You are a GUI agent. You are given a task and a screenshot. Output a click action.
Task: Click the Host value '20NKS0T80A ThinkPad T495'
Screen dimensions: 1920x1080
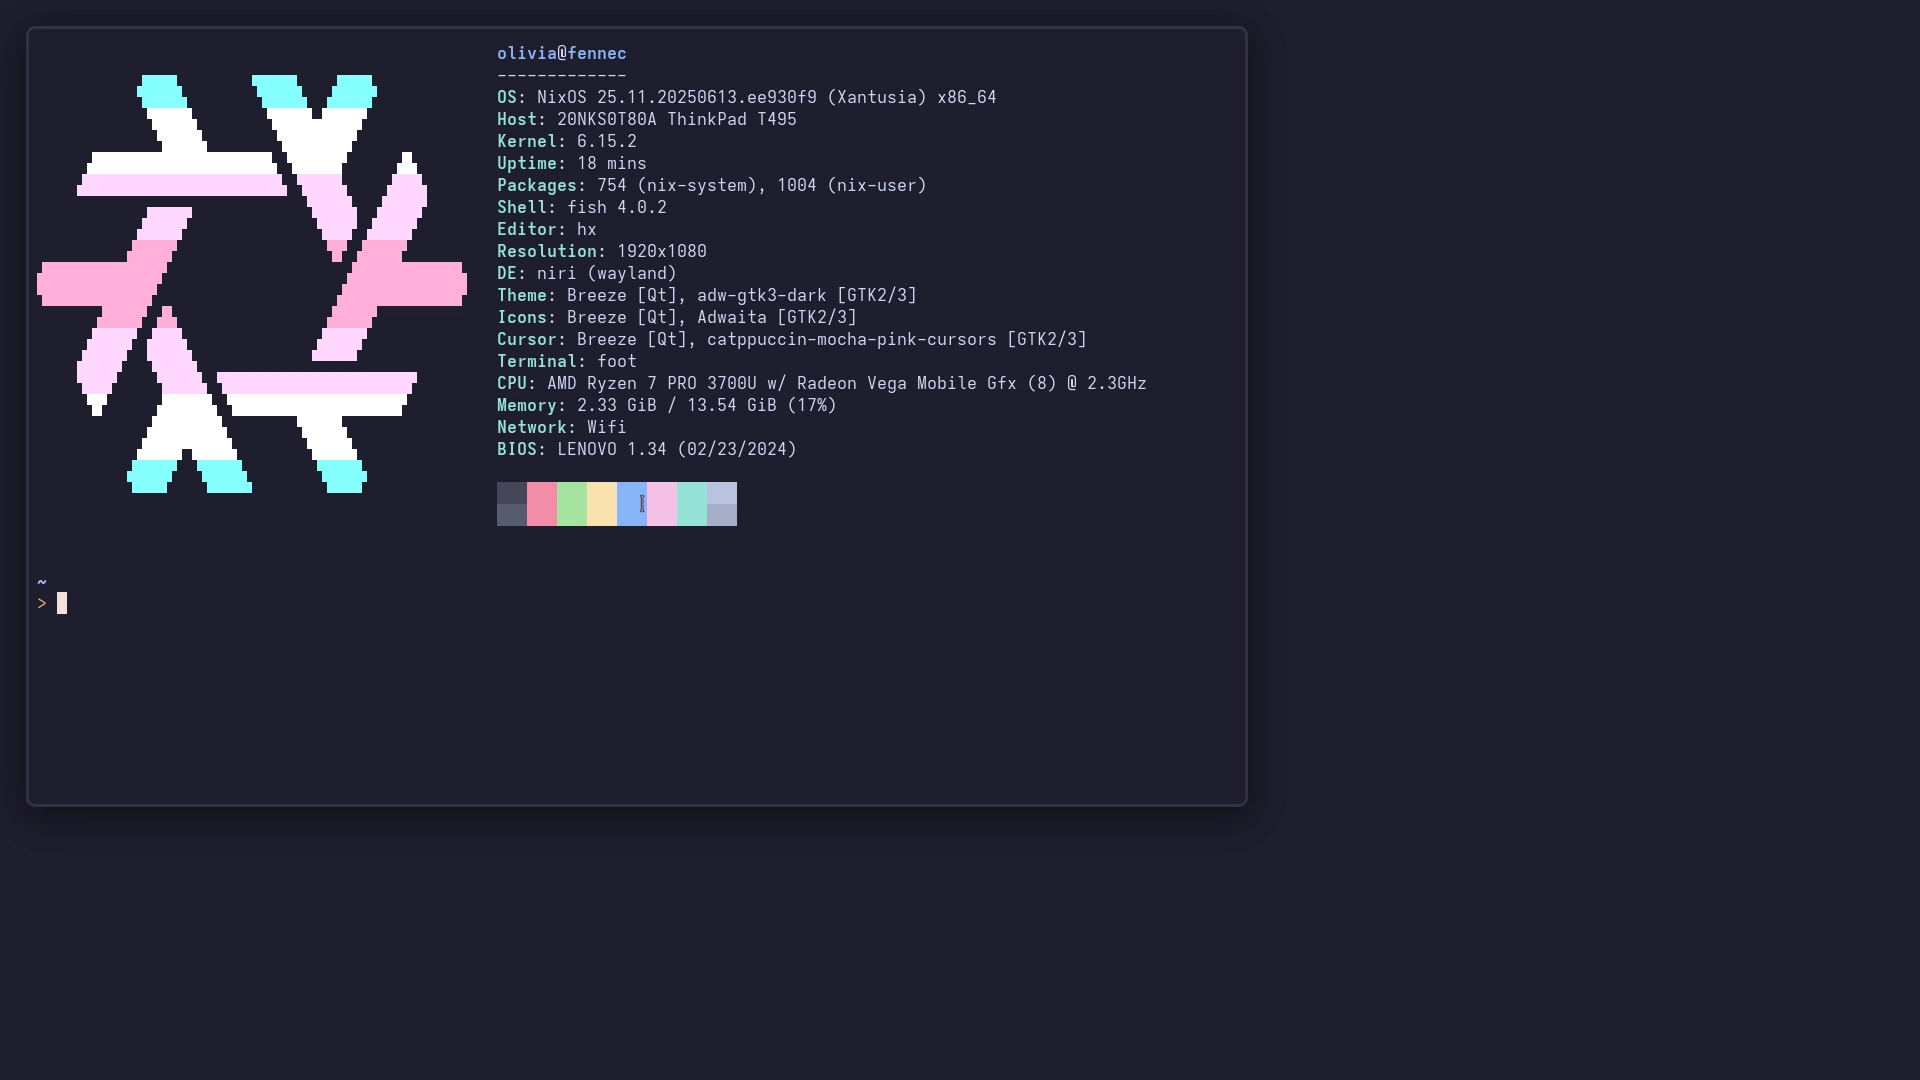click(x=677, y=120)
